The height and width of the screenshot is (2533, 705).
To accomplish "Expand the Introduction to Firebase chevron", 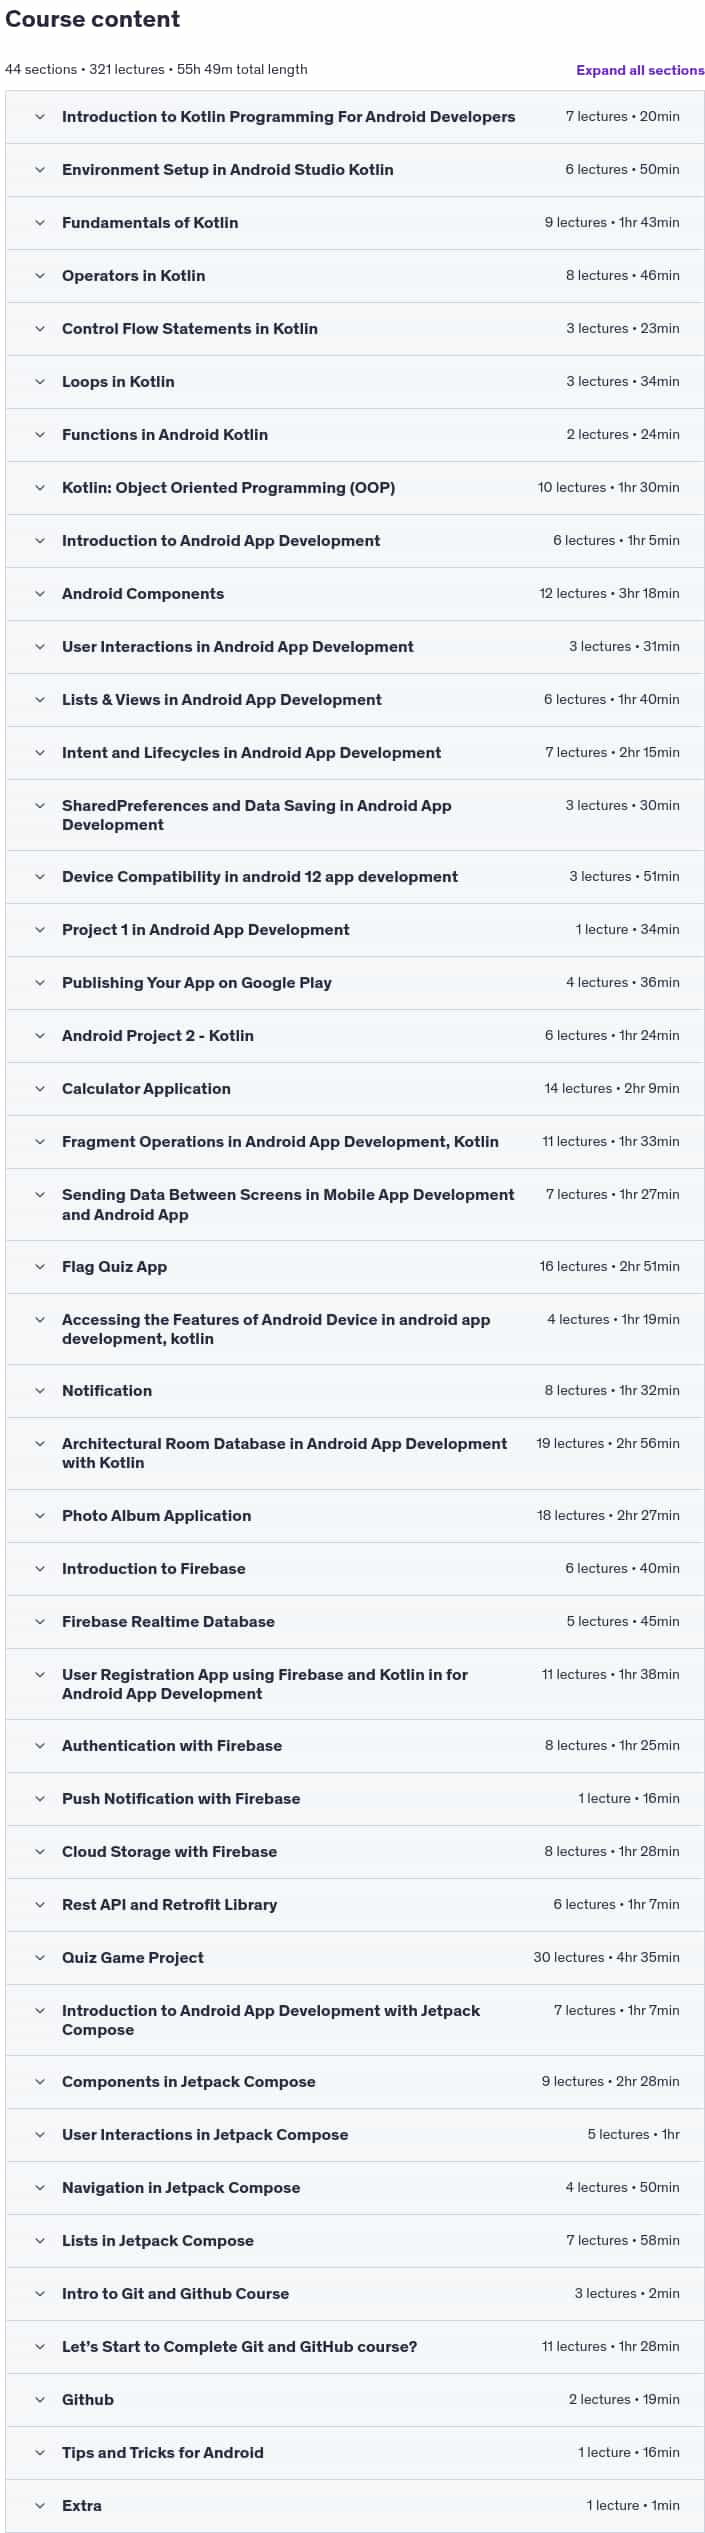I will click(x=40, y=1569).
